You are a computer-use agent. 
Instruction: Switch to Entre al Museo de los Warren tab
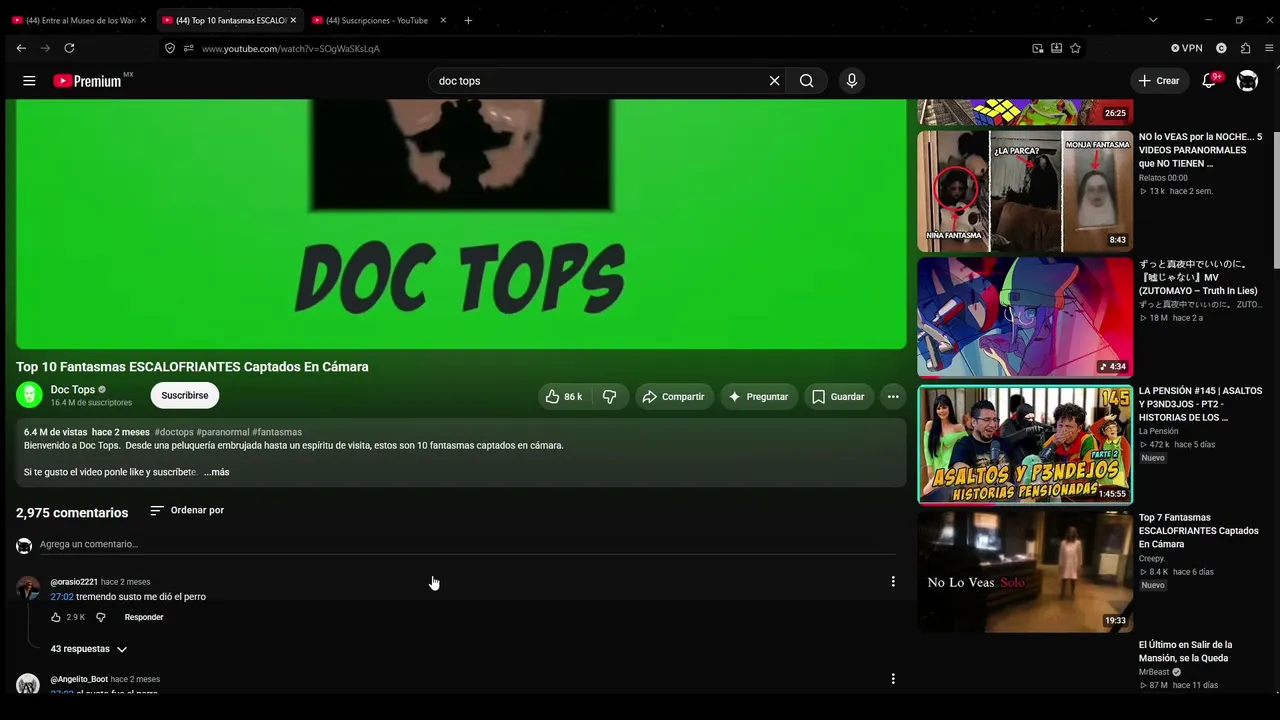[x=79, y=20]
